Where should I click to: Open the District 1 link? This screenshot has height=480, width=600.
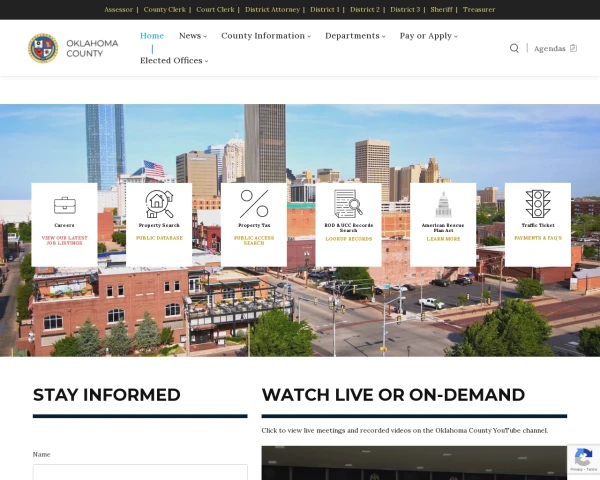pyautogui.click(x=325, y=10)
